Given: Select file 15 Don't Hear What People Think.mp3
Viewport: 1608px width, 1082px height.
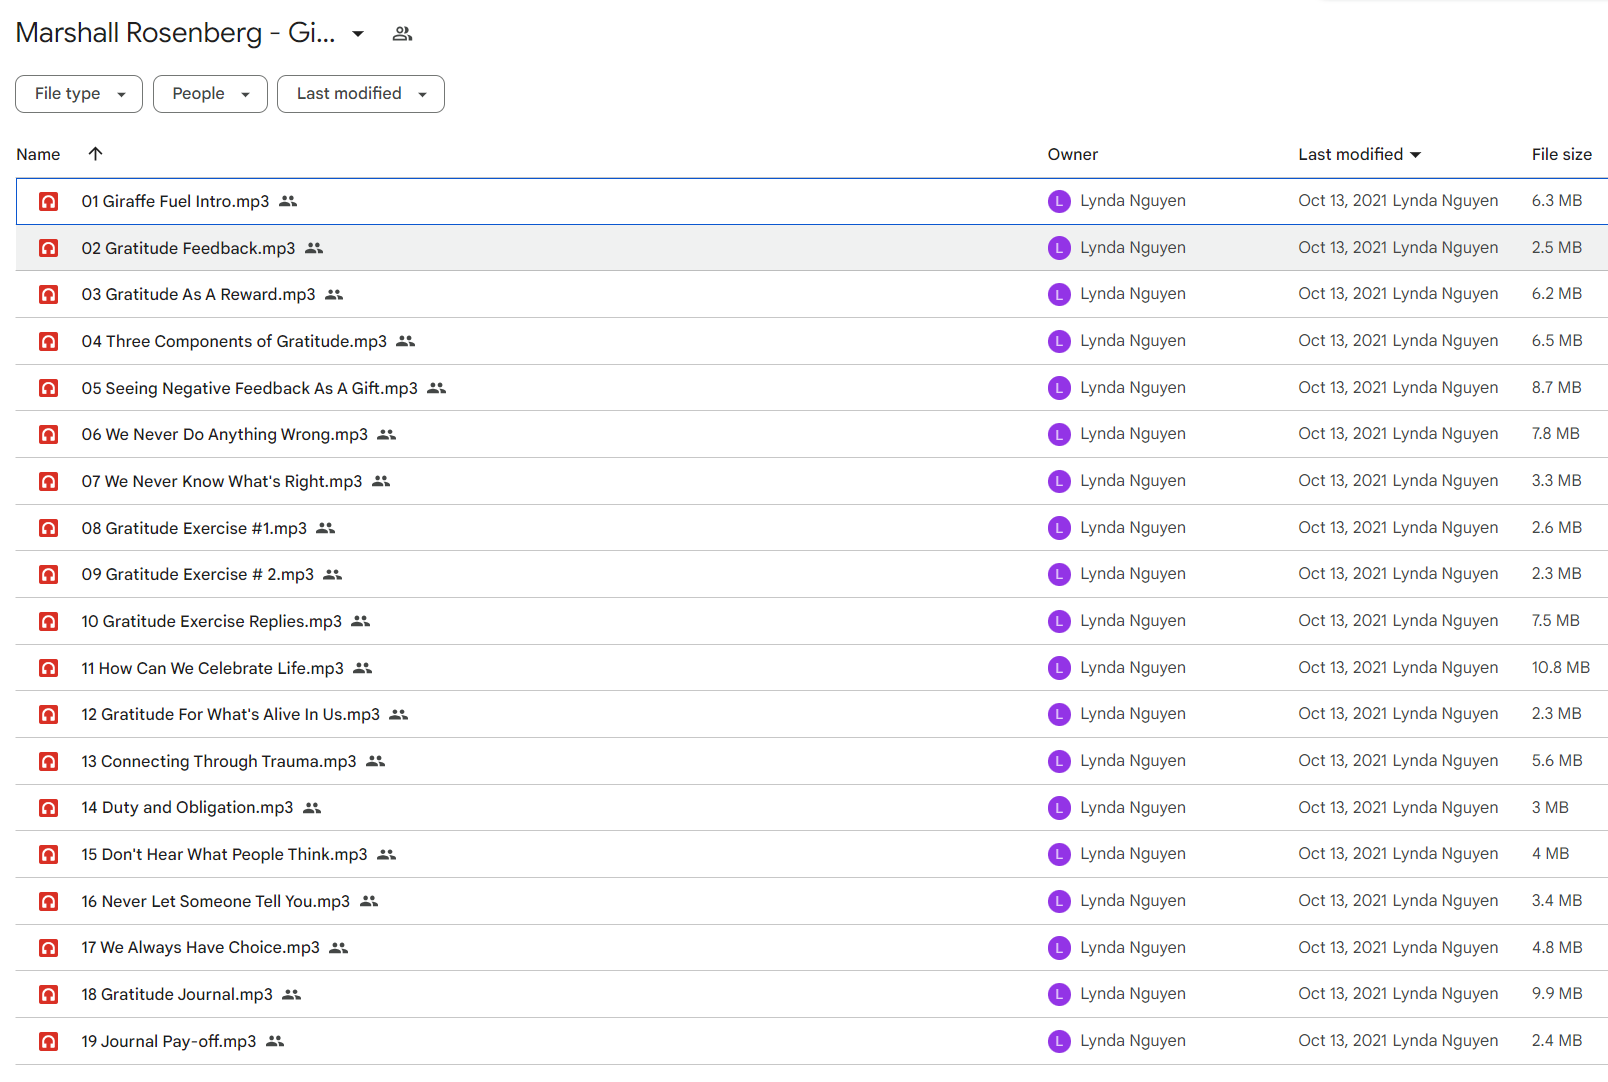Looking at the screenshot, I should pyautogui.click(x=812, y=854).
